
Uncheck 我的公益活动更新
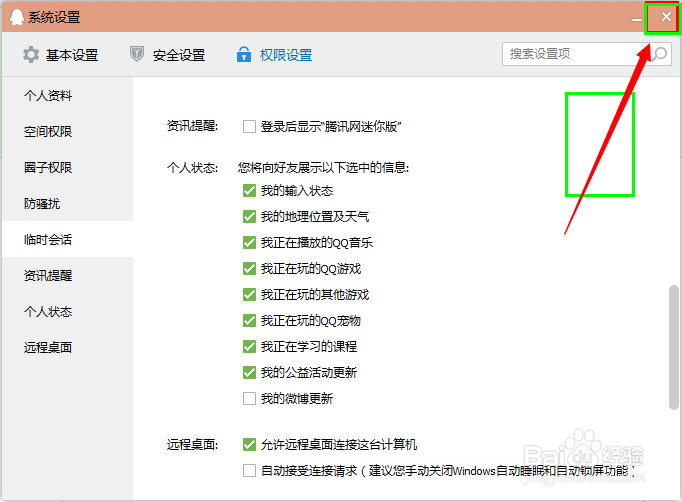tap(249, 372)
